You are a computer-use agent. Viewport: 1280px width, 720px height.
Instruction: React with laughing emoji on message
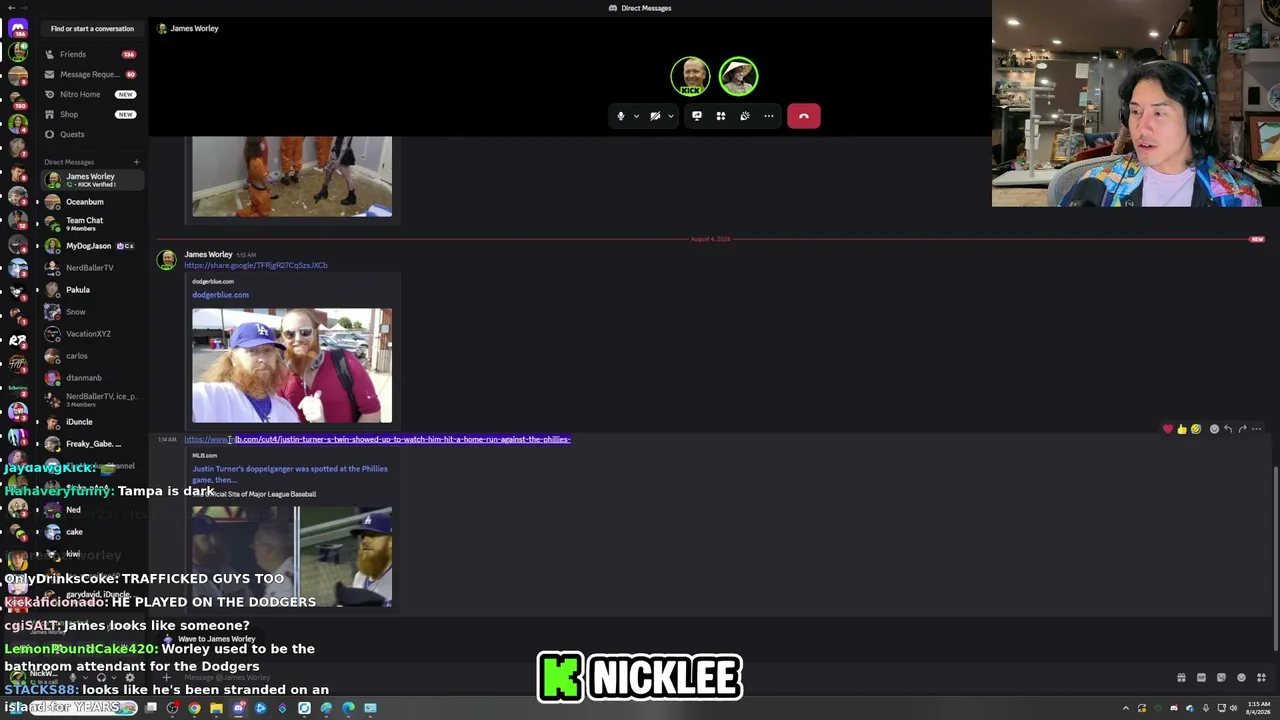click(1195, 429)
